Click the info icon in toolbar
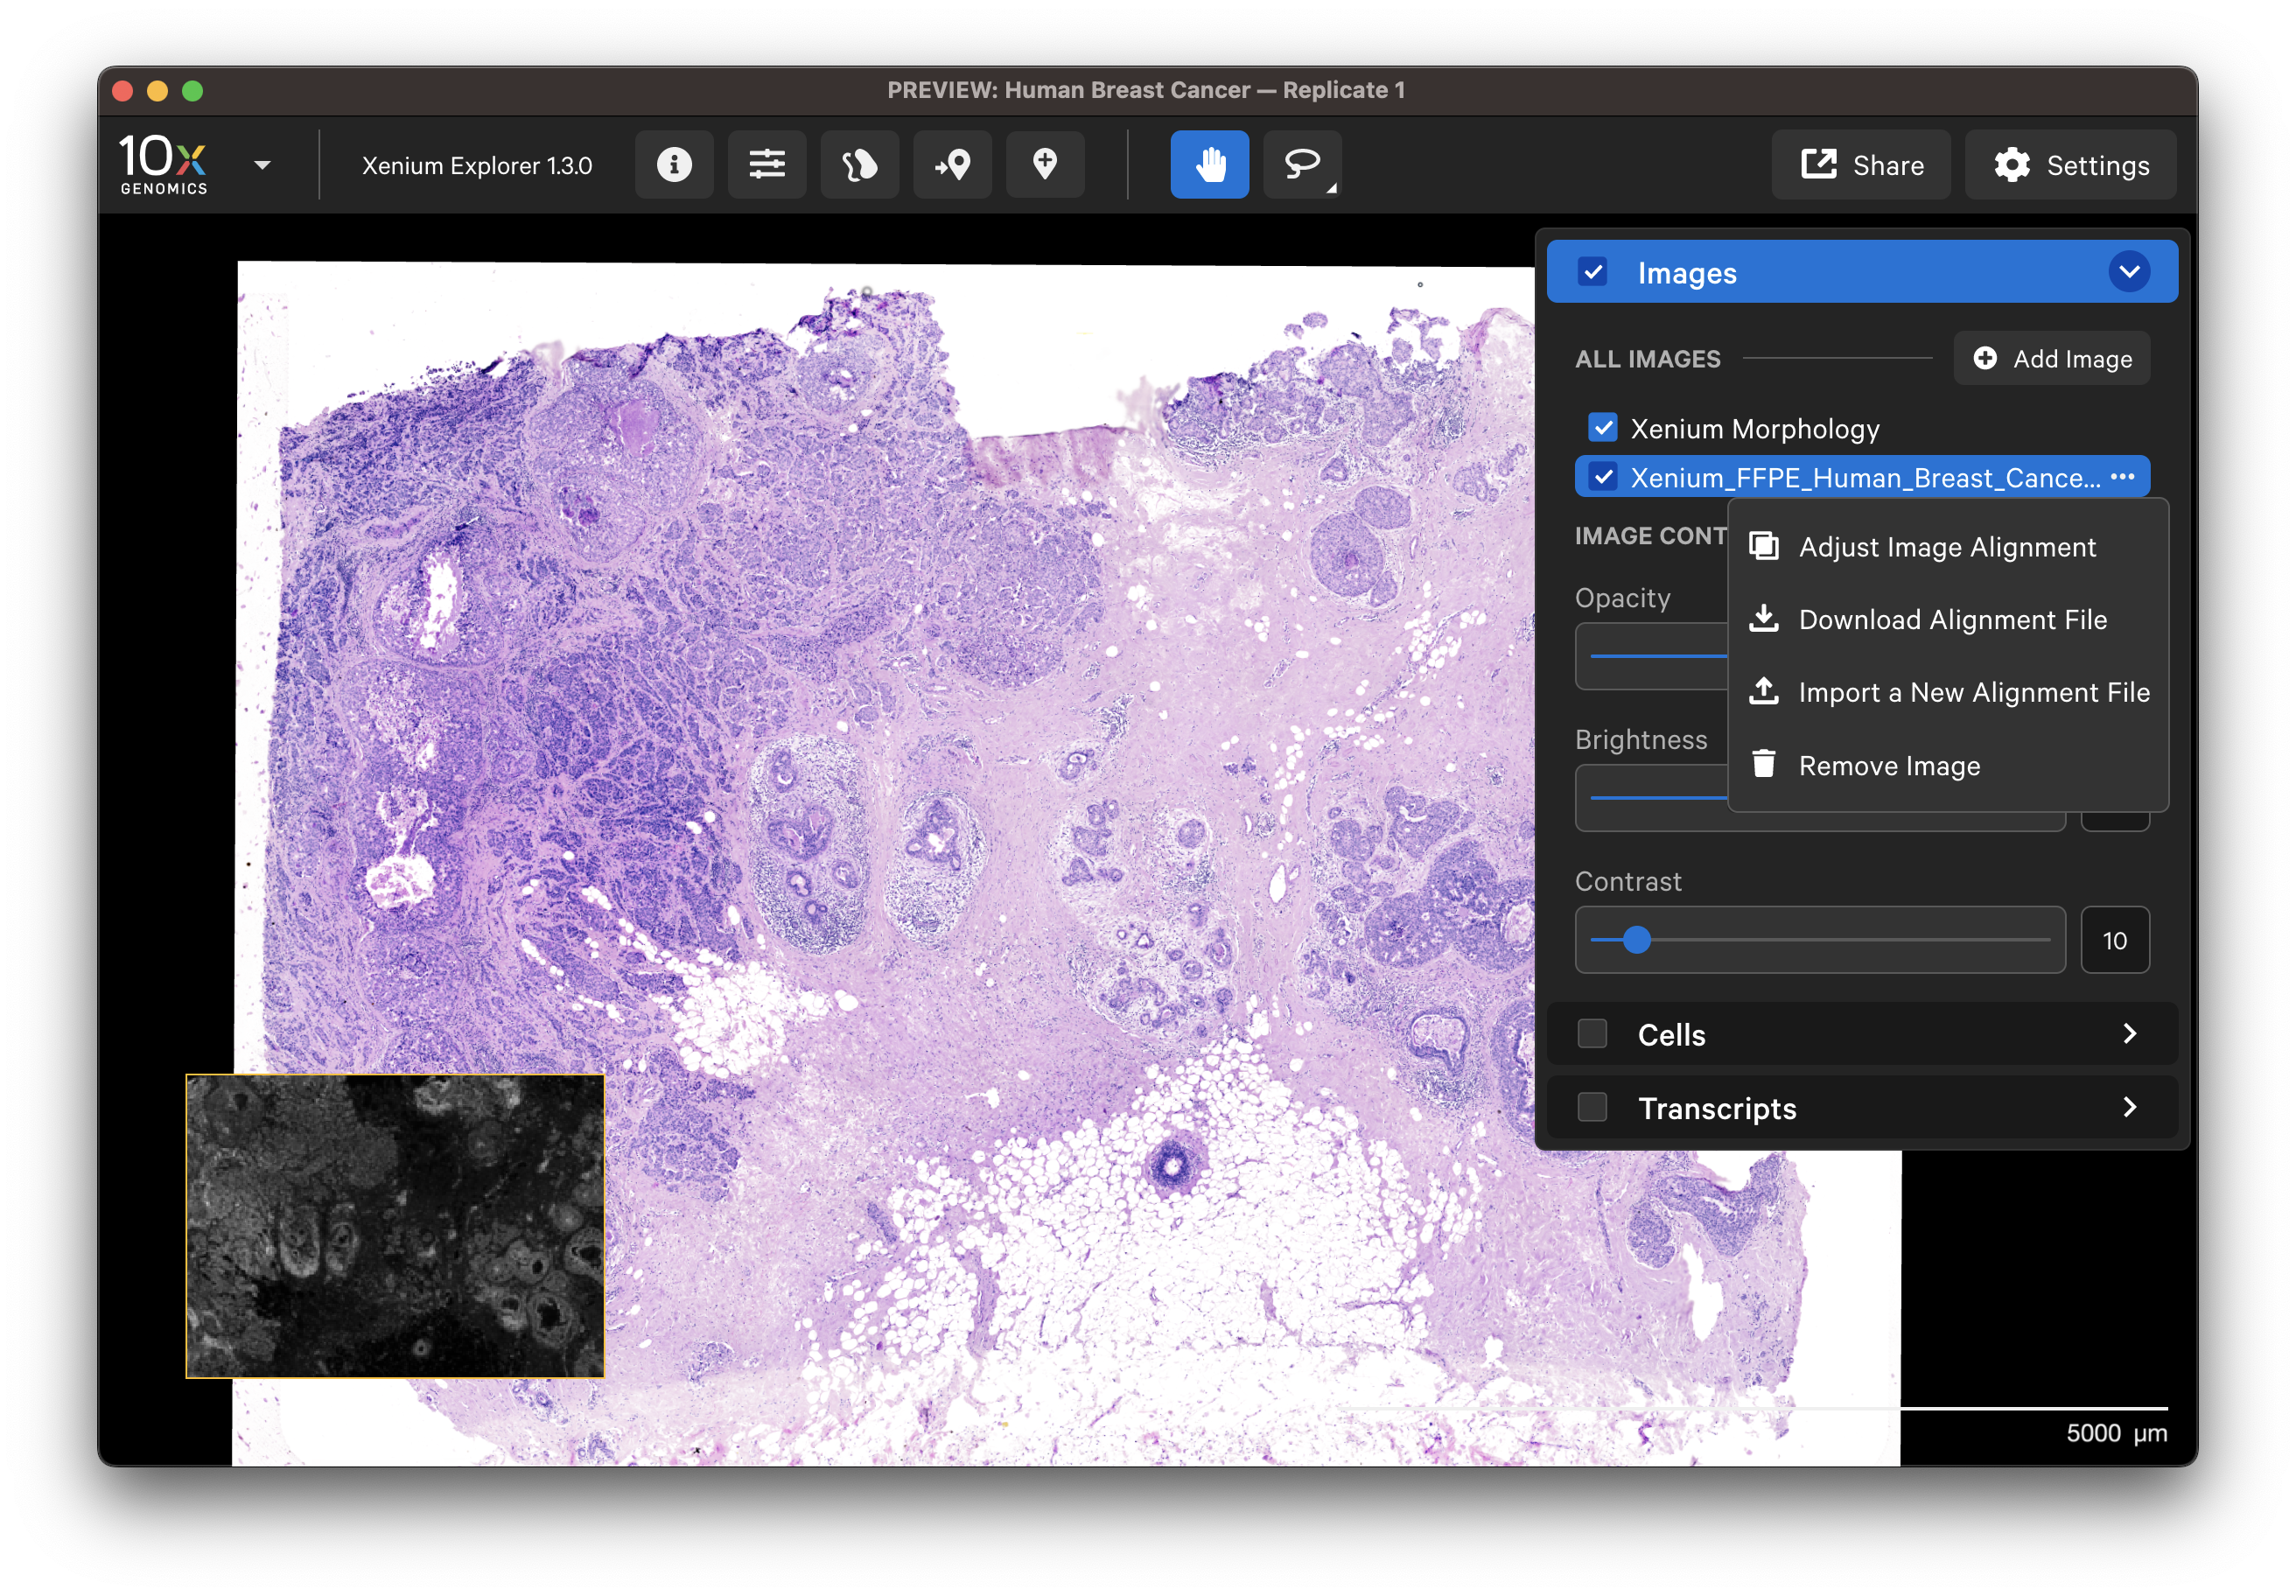 tap(674, 164)
